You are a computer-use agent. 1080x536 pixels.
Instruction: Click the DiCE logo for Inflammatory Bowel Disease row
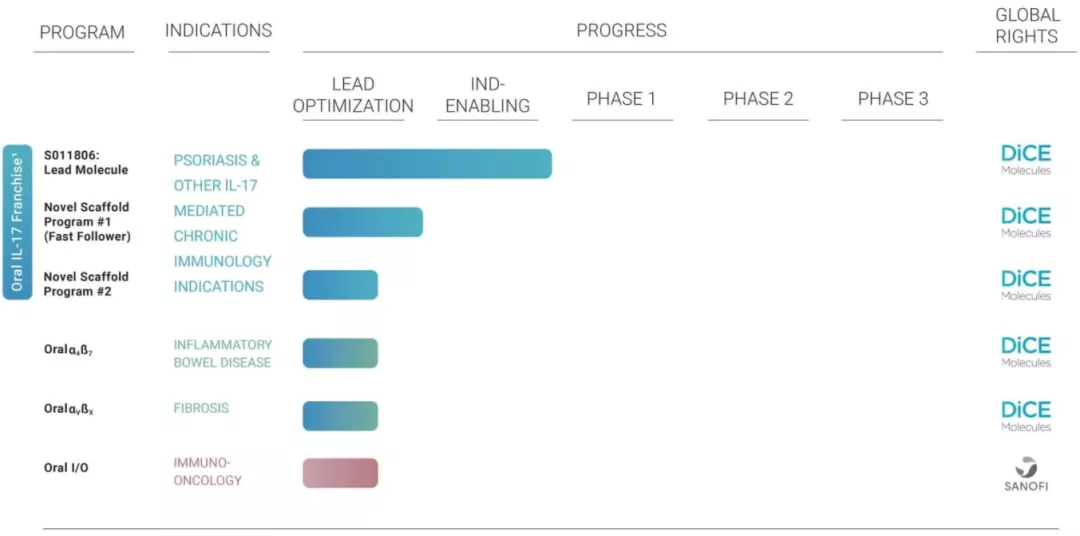[x=1026, y=352]
